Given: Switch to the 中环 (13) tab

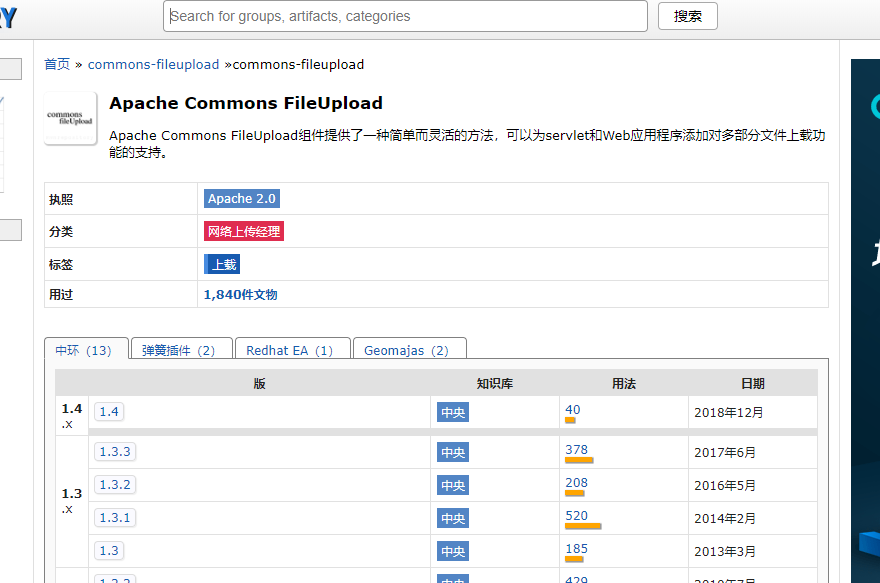Looking at the screenshot, I should click(86, 350).
